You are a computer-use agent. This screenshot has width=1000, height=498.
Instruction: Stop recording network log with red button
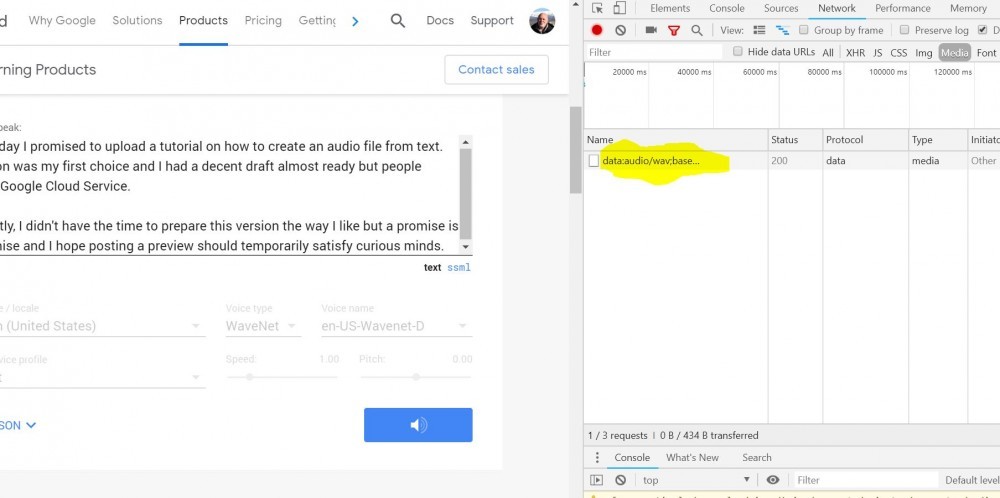pyautogui.click(x=597, y=30)
